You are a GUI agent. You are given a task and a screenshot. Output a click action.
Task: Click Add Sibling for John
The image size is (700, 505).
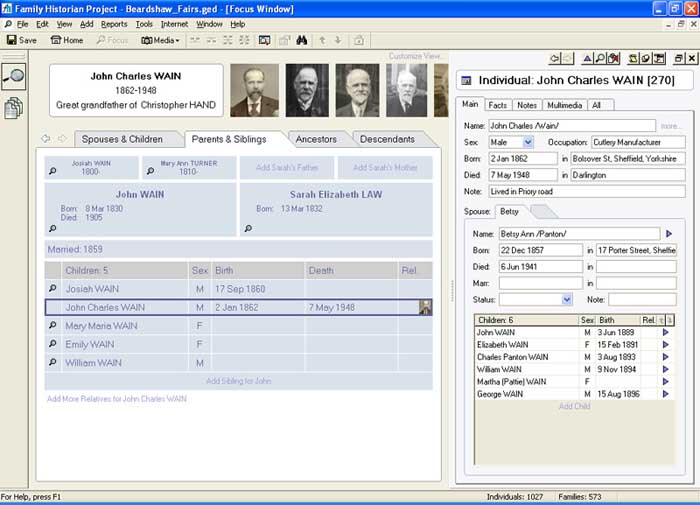click(x=238, y=381)
